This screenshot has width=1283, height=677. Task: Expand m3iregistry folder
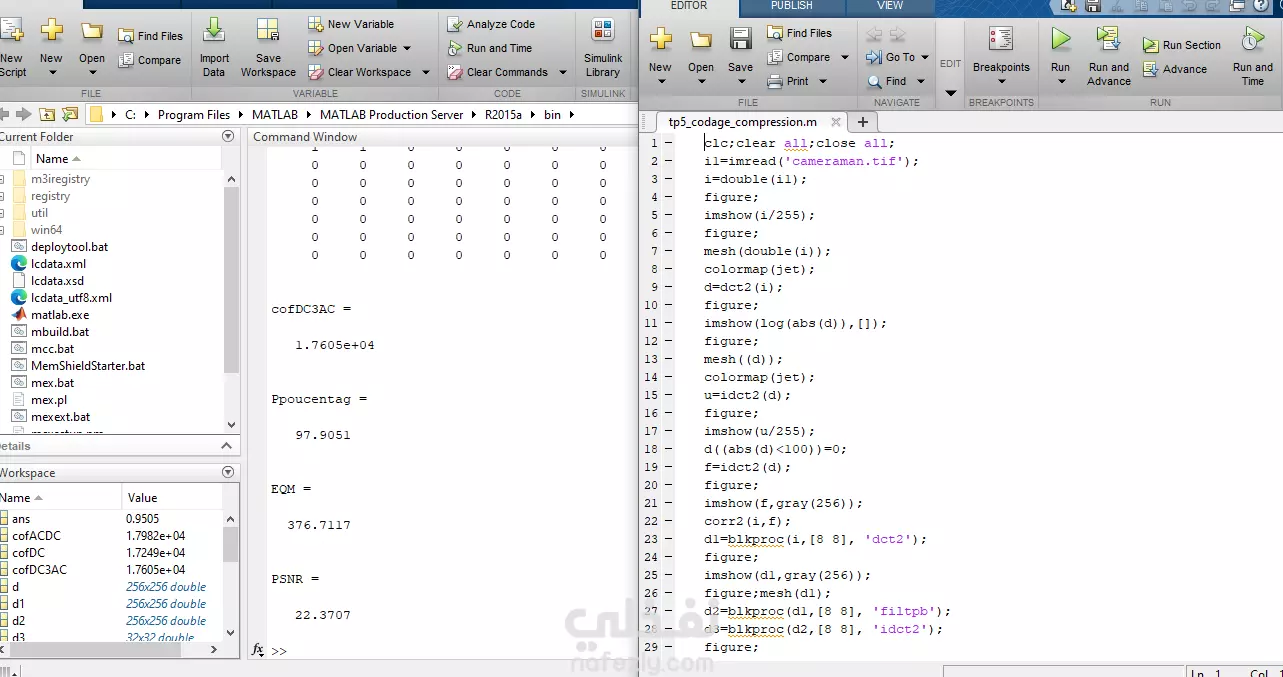(x=3, y=179)
